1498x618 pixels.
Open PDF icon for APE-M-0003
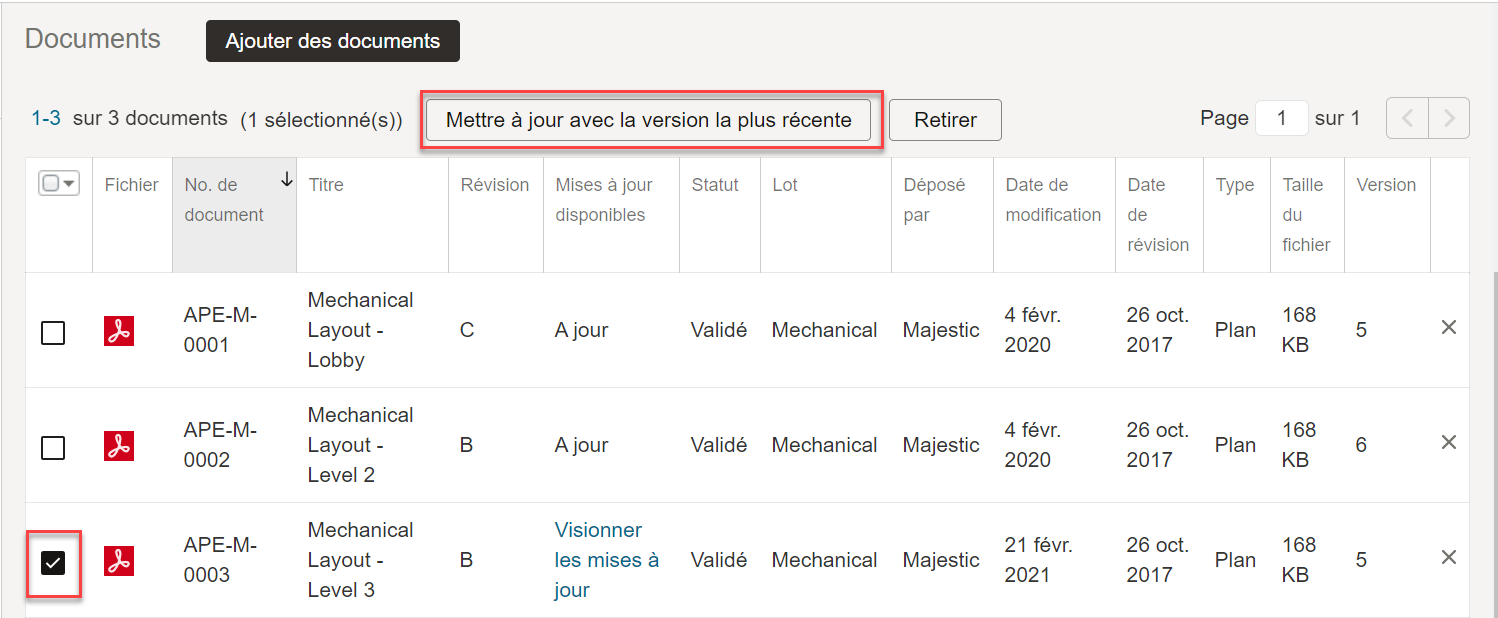(x=119, y=561)
